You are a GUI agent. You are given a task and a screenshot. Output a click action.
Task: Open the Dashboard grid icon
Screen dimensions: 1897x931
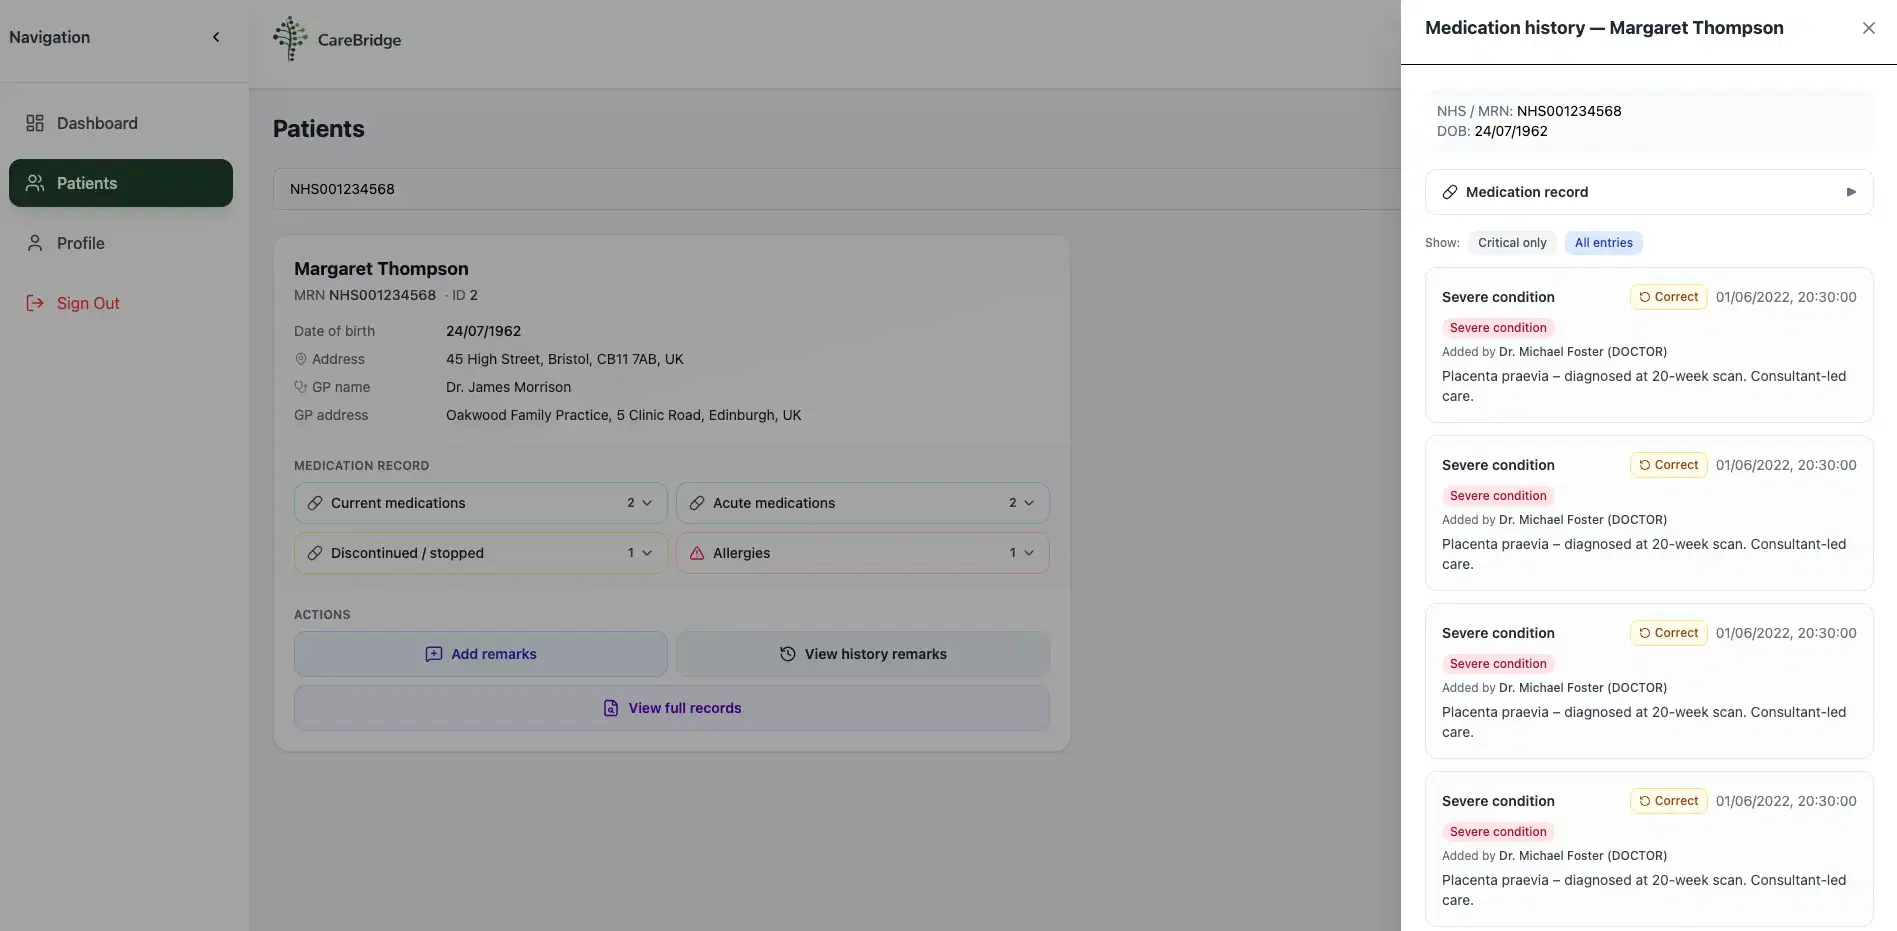[35, 123]
